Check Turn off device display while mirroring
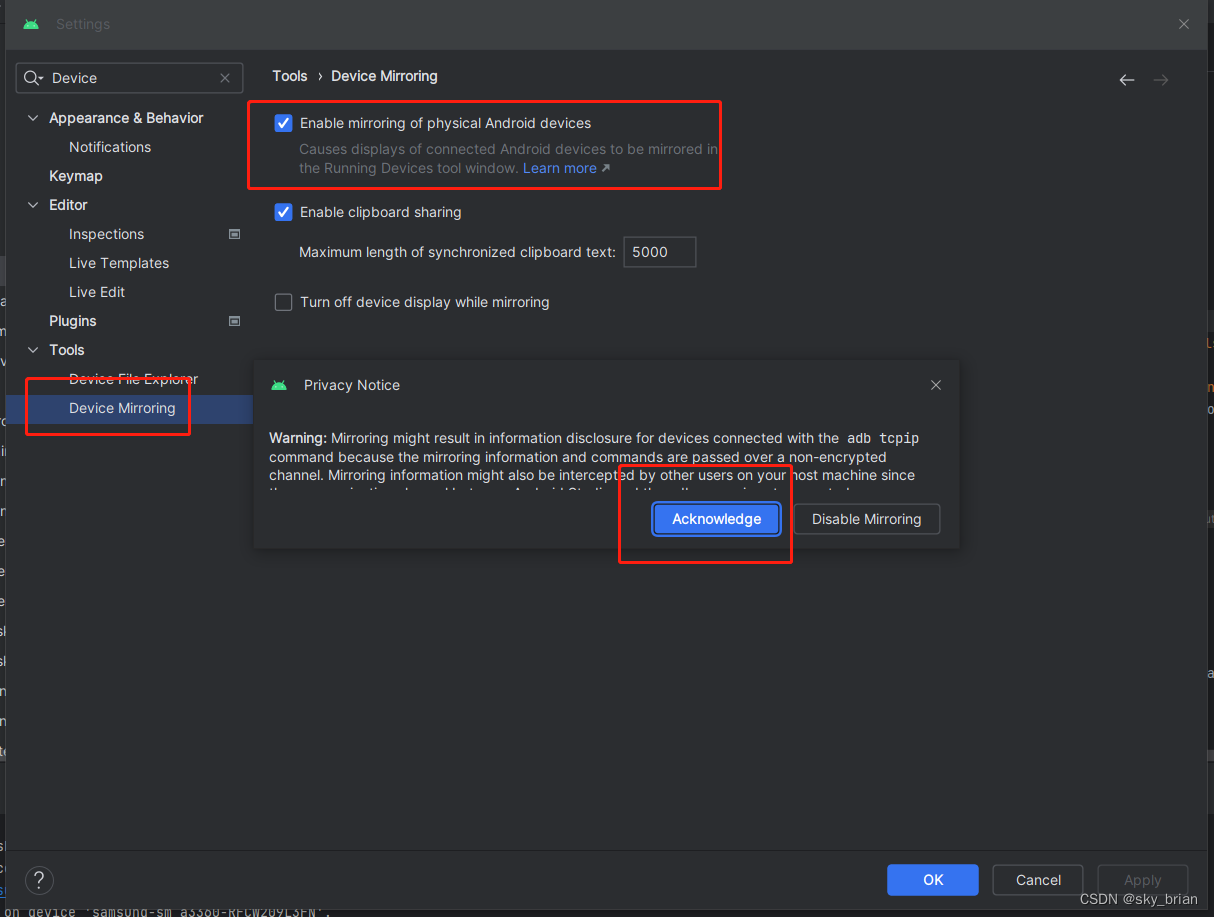Viewport: 1214px width, 917px height. (x=283, y=302)
